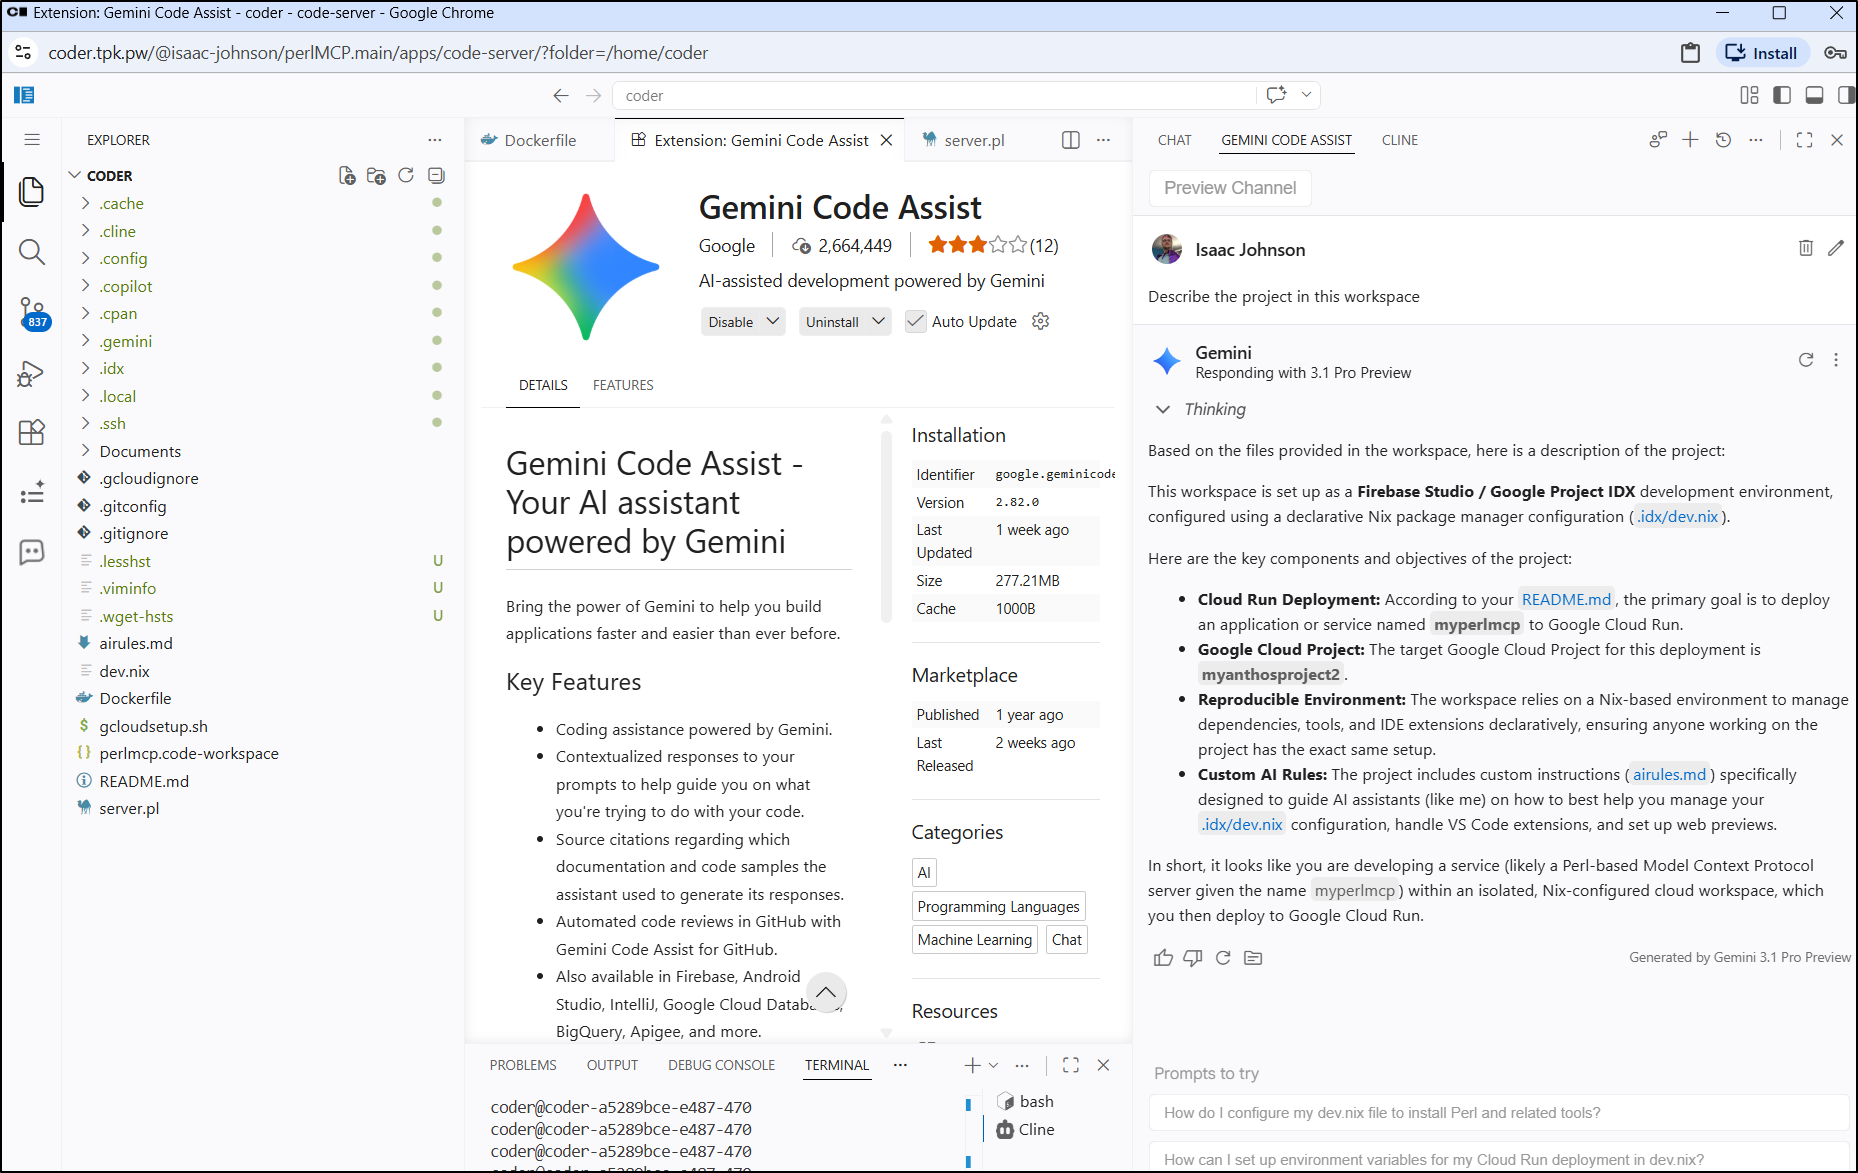Open the airules.md link in Gemini response
Viewport: 1858px width, 1173px height.
(1670, 774)
